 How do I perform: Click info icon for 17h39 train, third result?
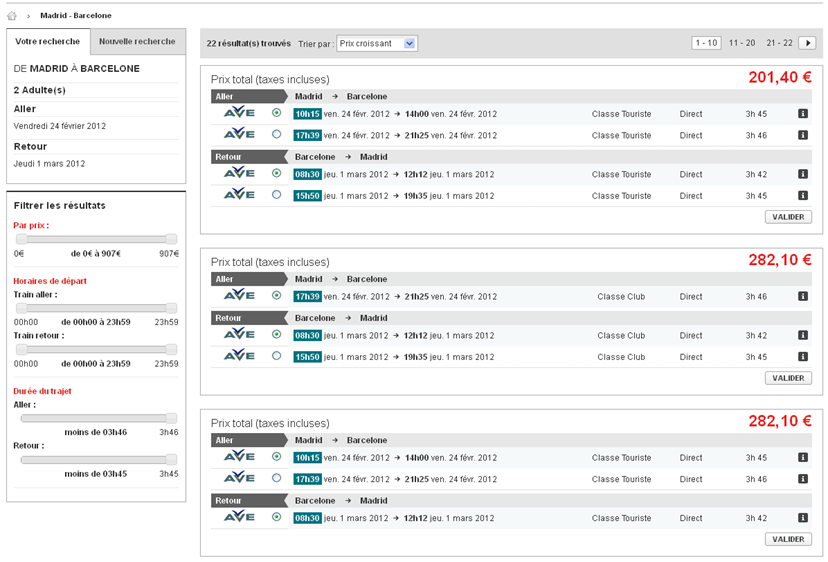[x=802, y=479]
